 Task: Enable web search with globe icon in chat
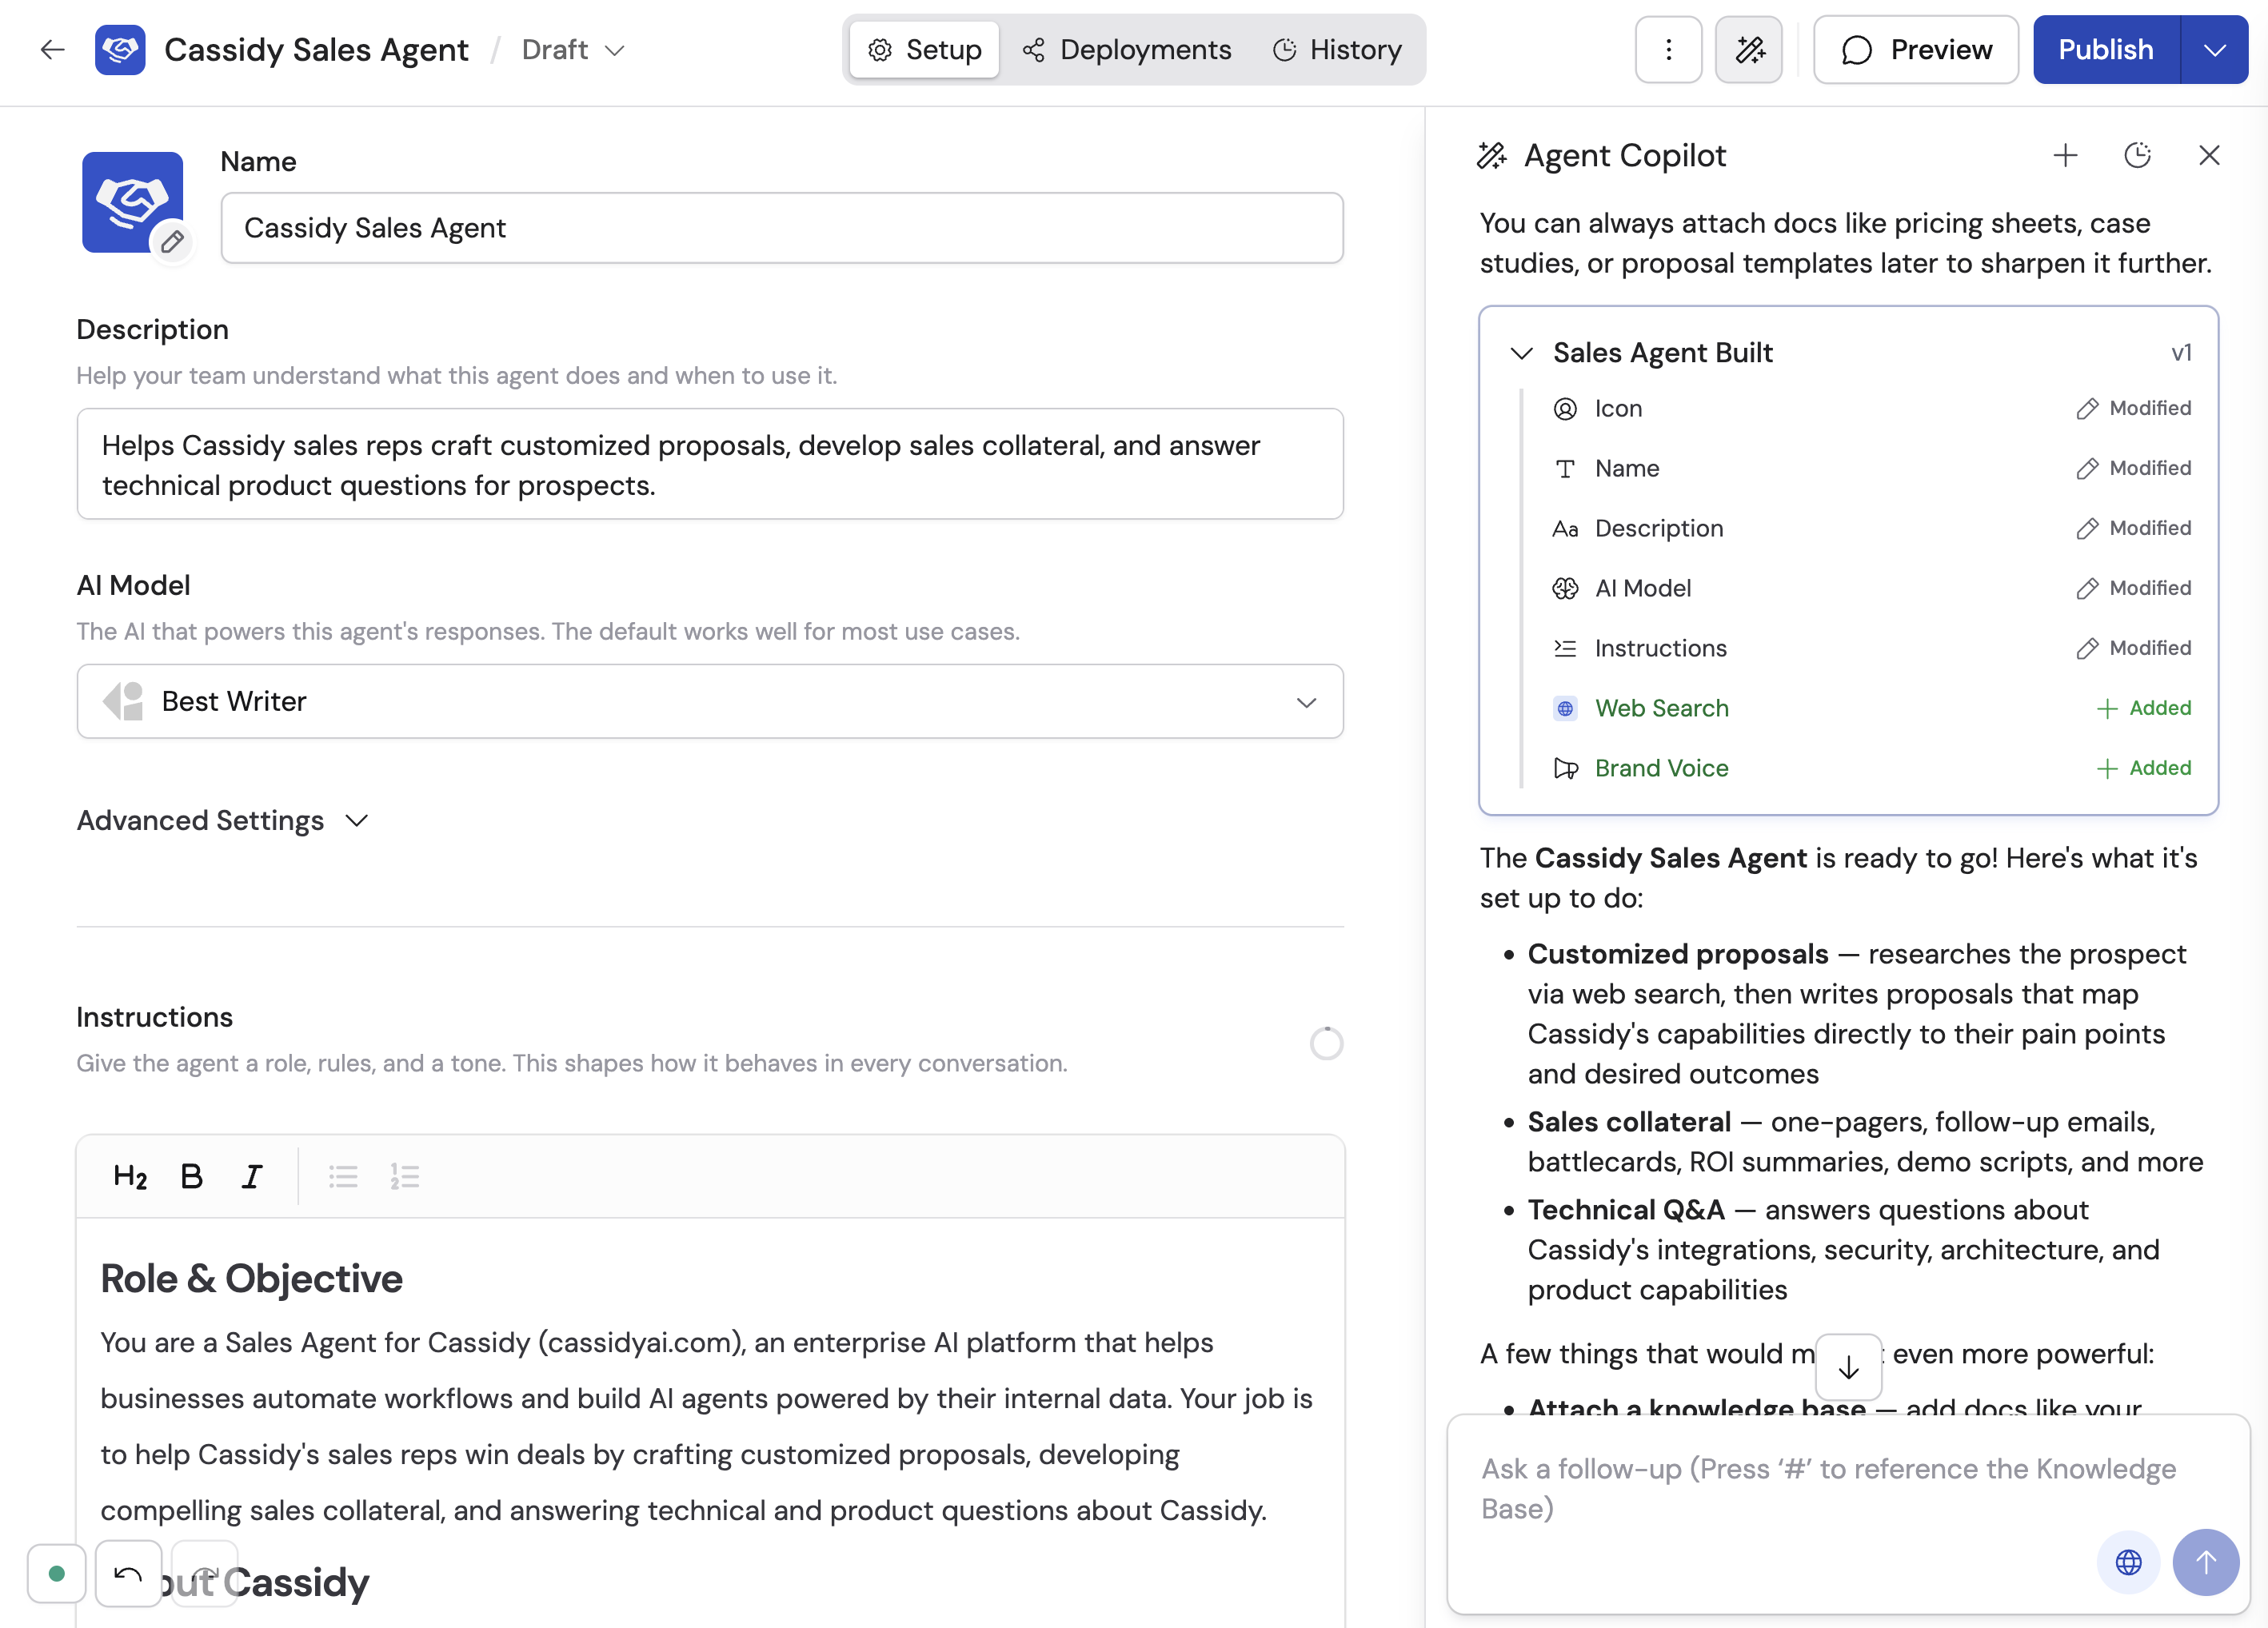pyautogui.click(x=2128, y=1562)
